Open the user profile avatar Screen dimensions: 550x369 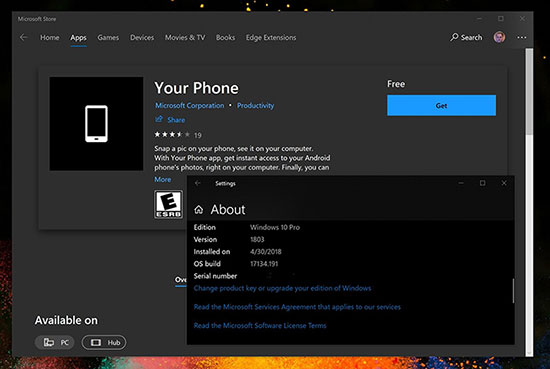pos(499,37)
